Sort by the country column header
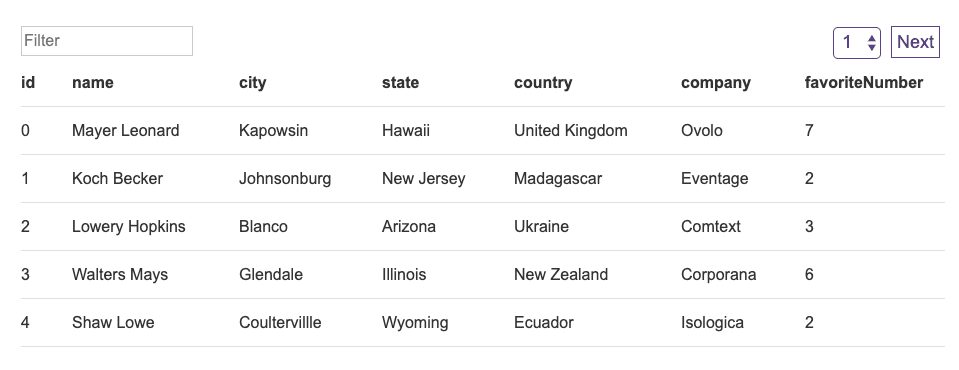Image resolution: width=959 pixels, height=370 pixels. pyautogui.click(x=543, y=83)
